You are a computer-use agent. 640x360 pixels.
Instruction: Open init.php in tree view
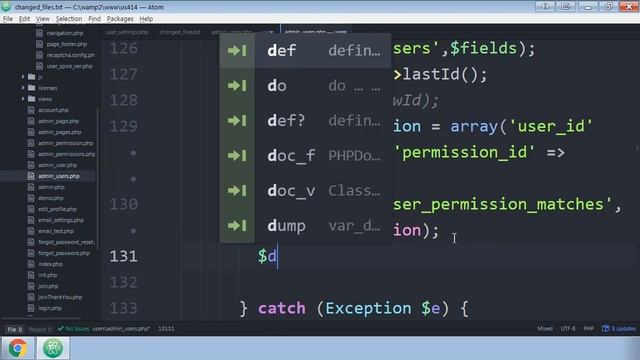(x=48, y=276)
